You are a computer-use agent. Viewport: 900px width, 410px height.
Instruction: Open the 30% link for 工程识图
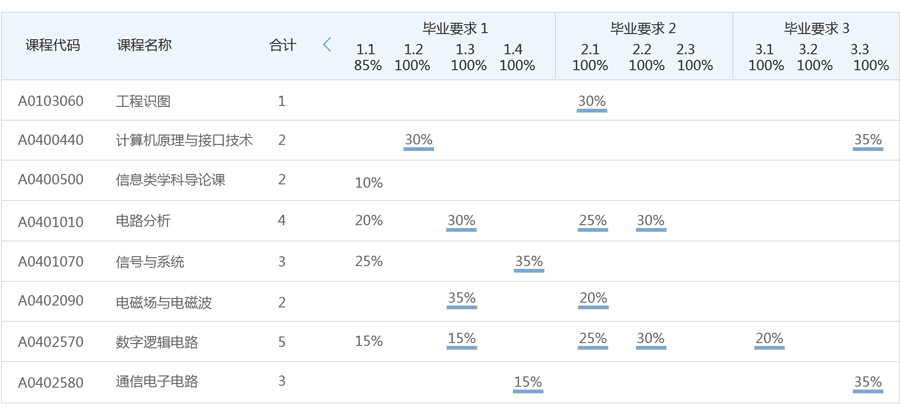tap(592, 101)
